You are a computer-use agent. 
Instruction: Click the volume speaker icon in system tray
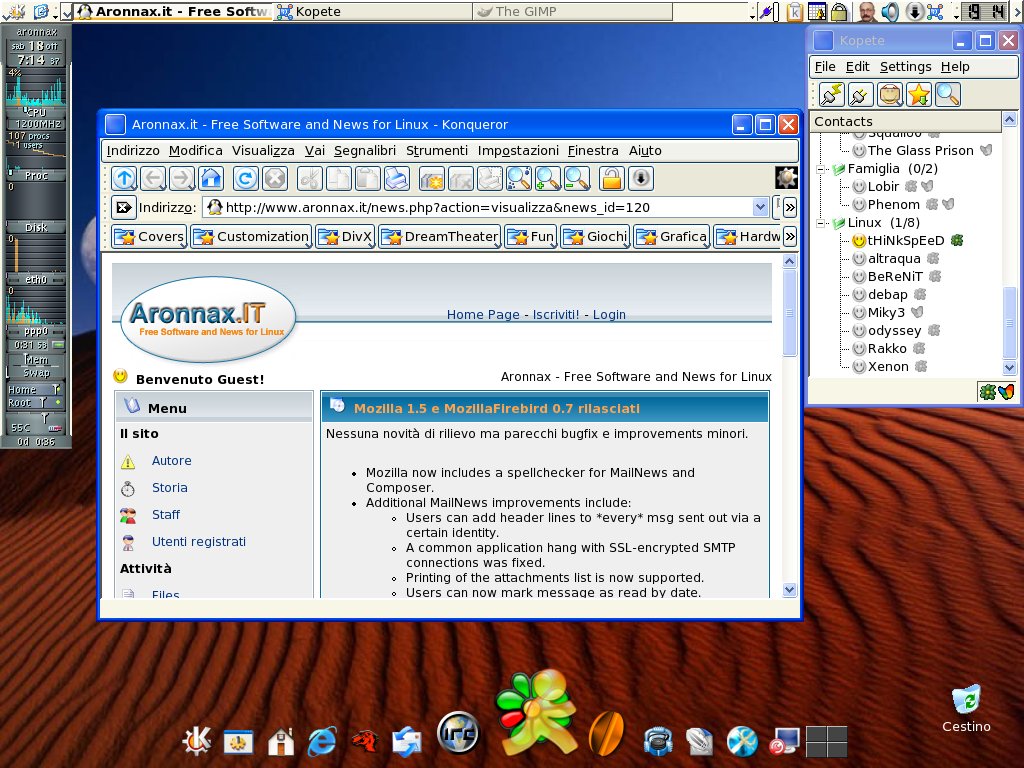tap(889, 11)
